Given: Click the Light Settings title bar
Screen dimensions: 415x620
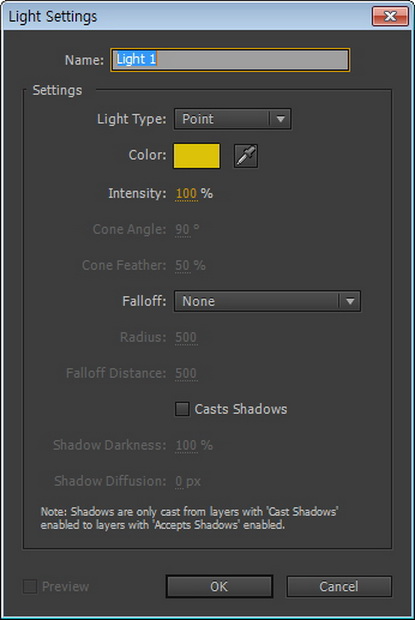Looking at the screenshot, I should tap(190, 16).
